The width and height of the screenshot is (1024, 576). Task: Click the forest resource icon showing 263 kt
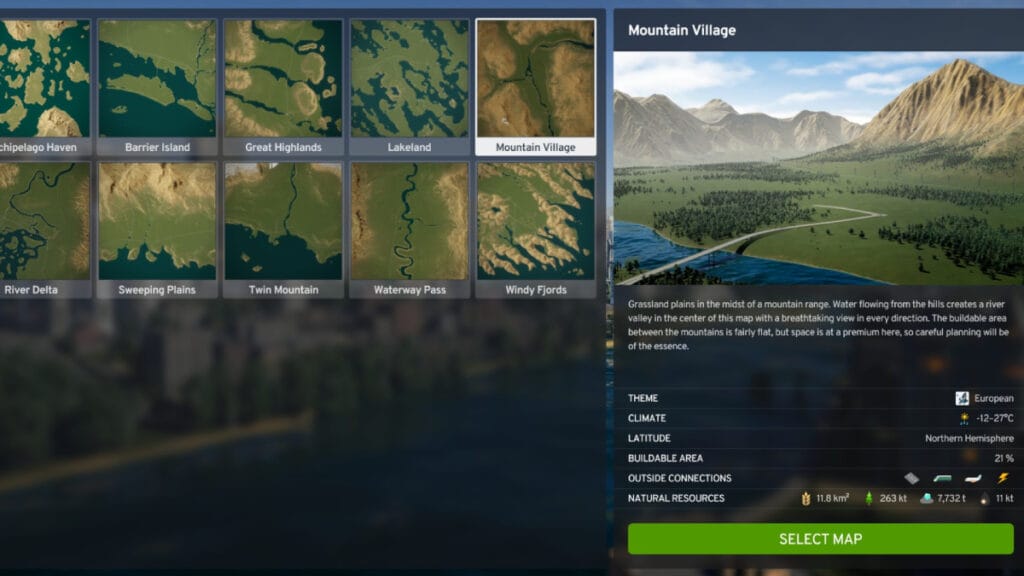pos(870,497)
